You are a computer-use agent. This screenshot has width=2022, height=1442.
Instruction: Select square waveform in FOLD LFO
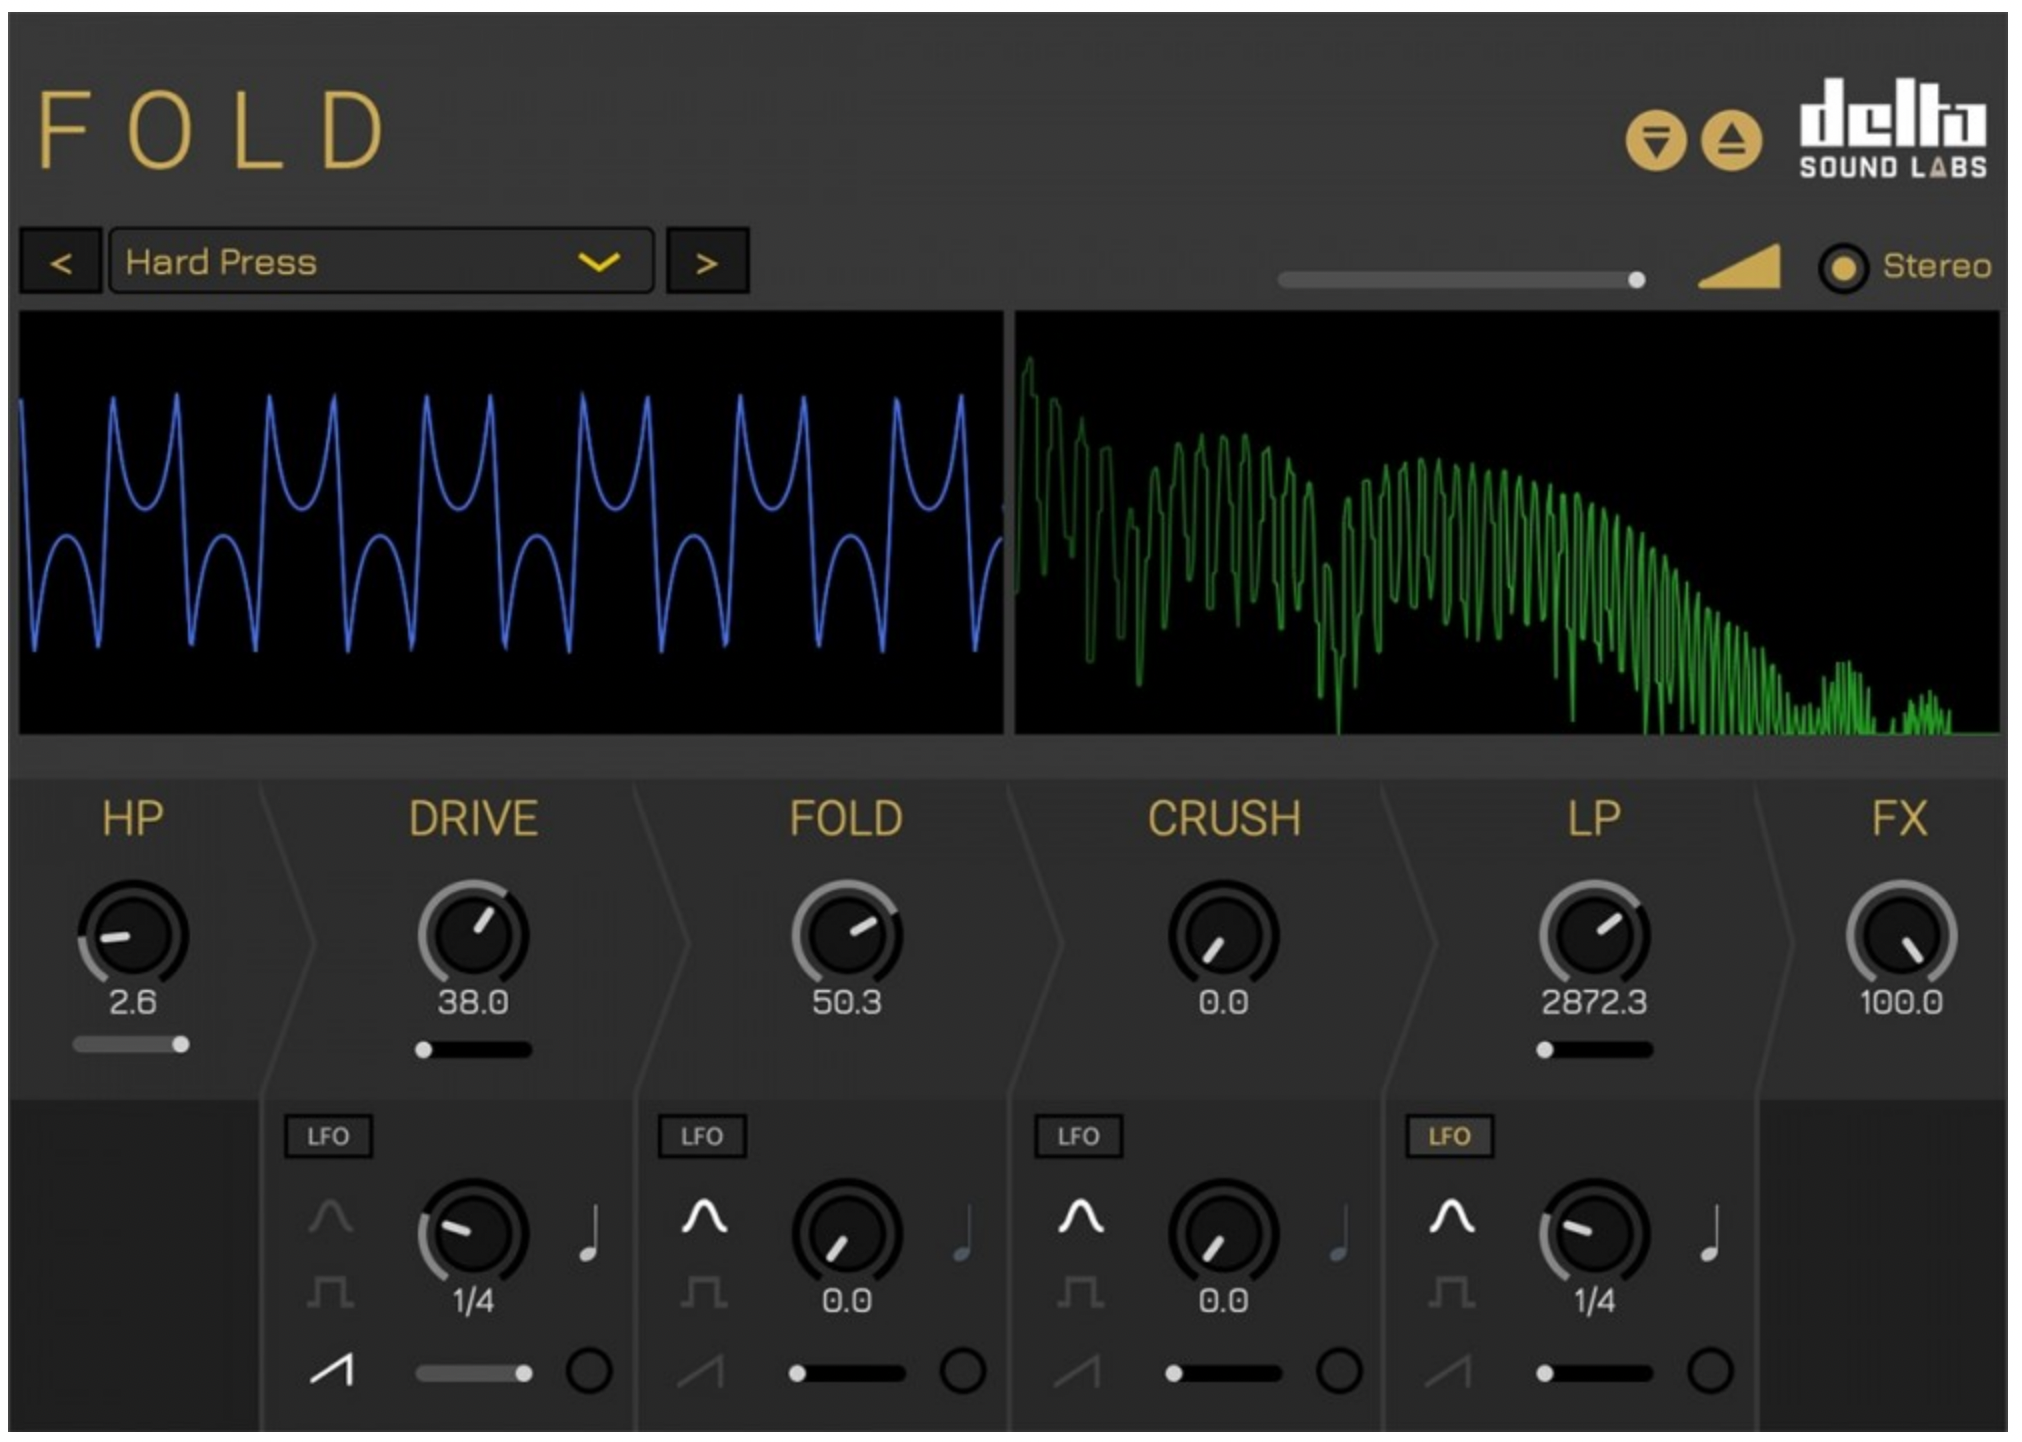pyautogui.click(x=704, y=1291)
